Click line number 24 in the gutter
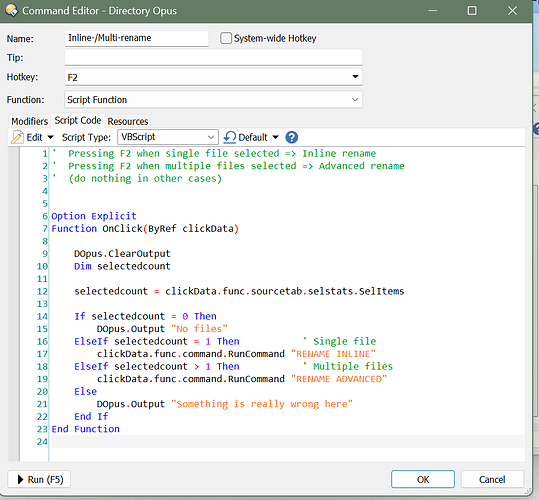The width and height of the screenshot is (539, 500). pyautogui.click(x=42, y=442)
